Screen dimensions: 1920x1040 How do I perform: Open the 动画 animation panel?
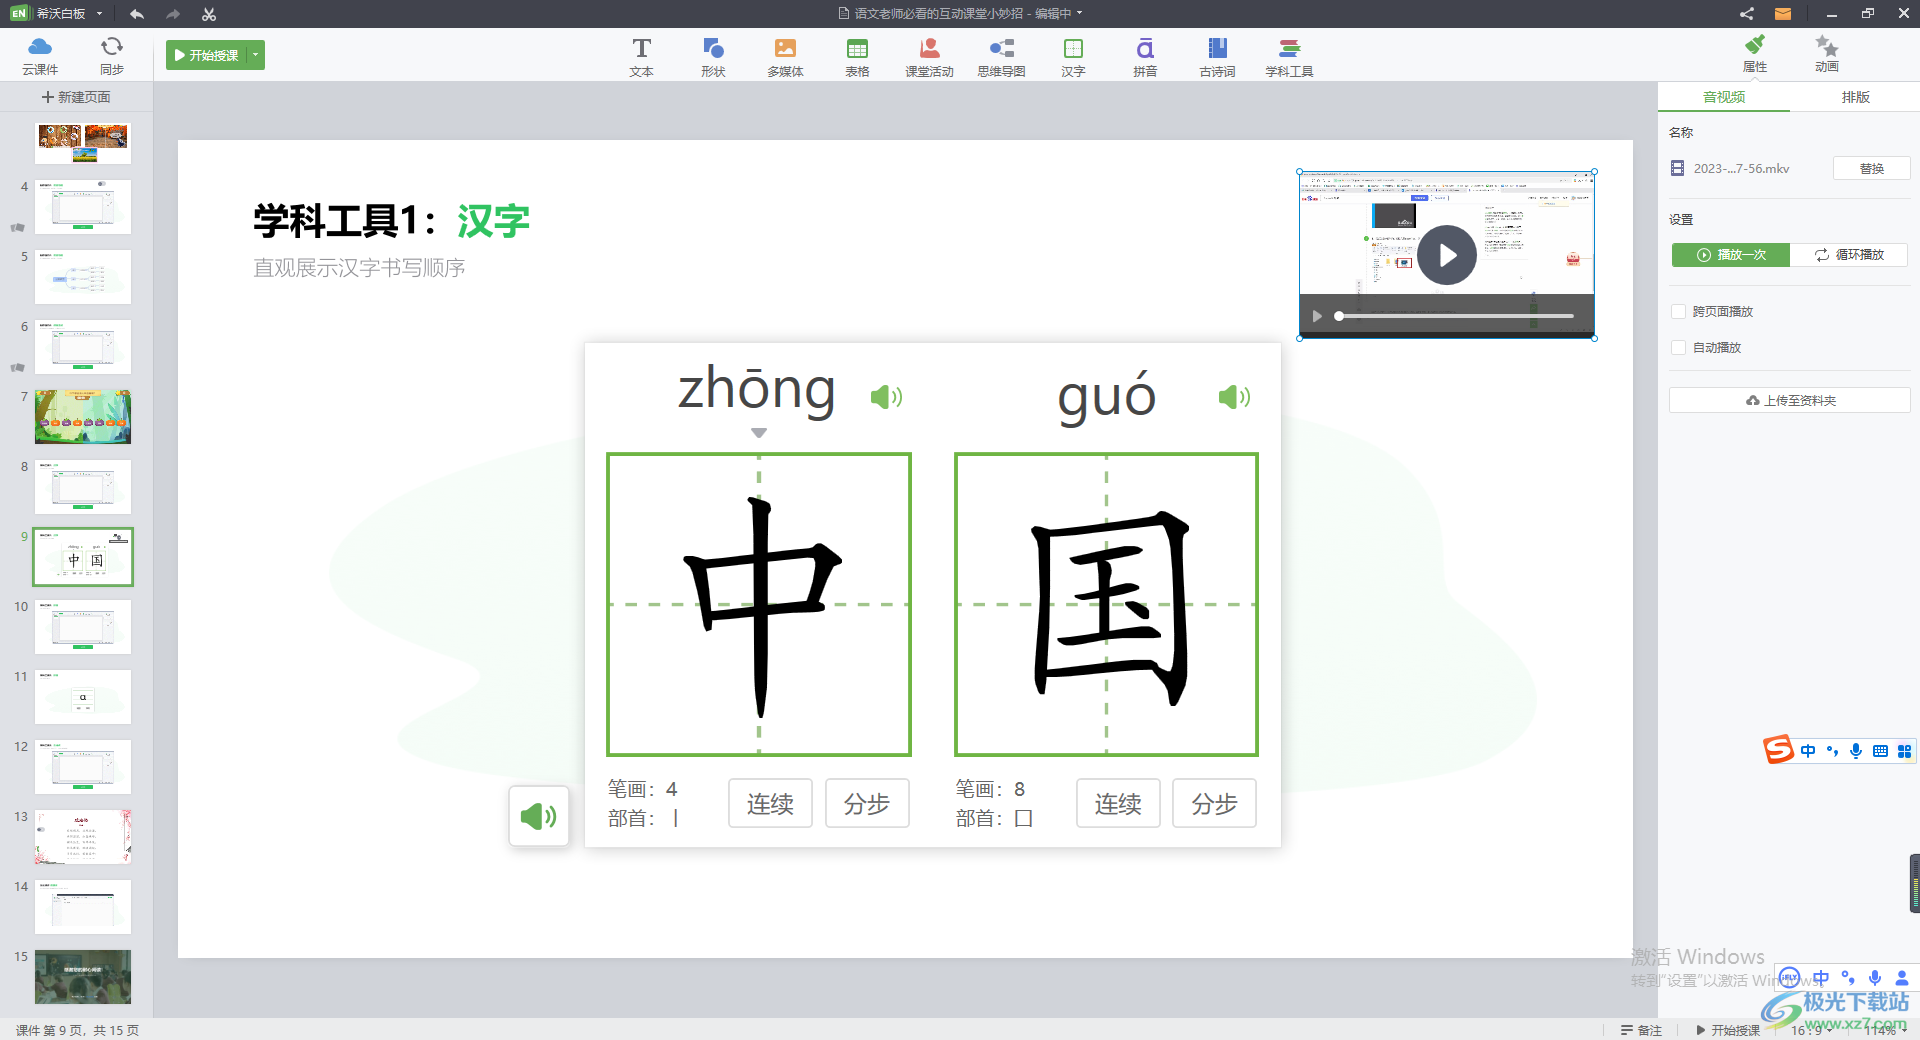coord(1827,54)
